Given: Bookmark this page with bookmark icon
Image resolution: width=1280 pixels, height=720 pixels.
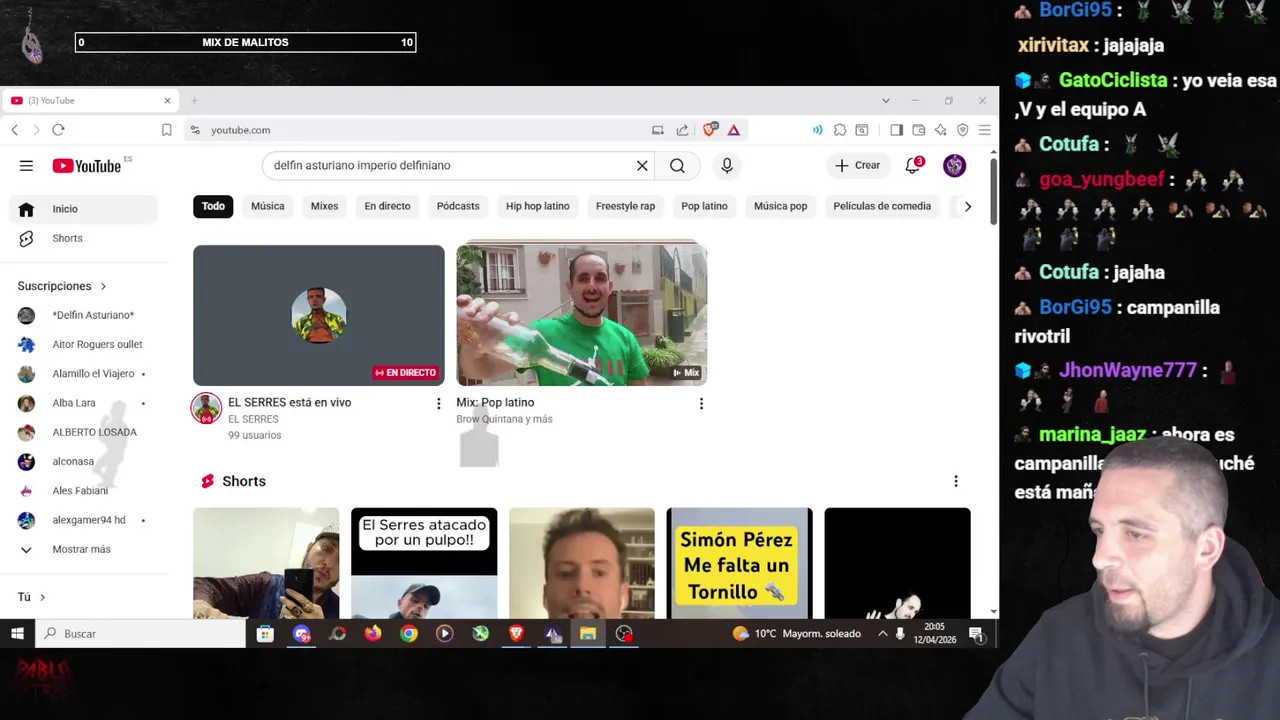Looking at the screenshot, I should 167,130.
